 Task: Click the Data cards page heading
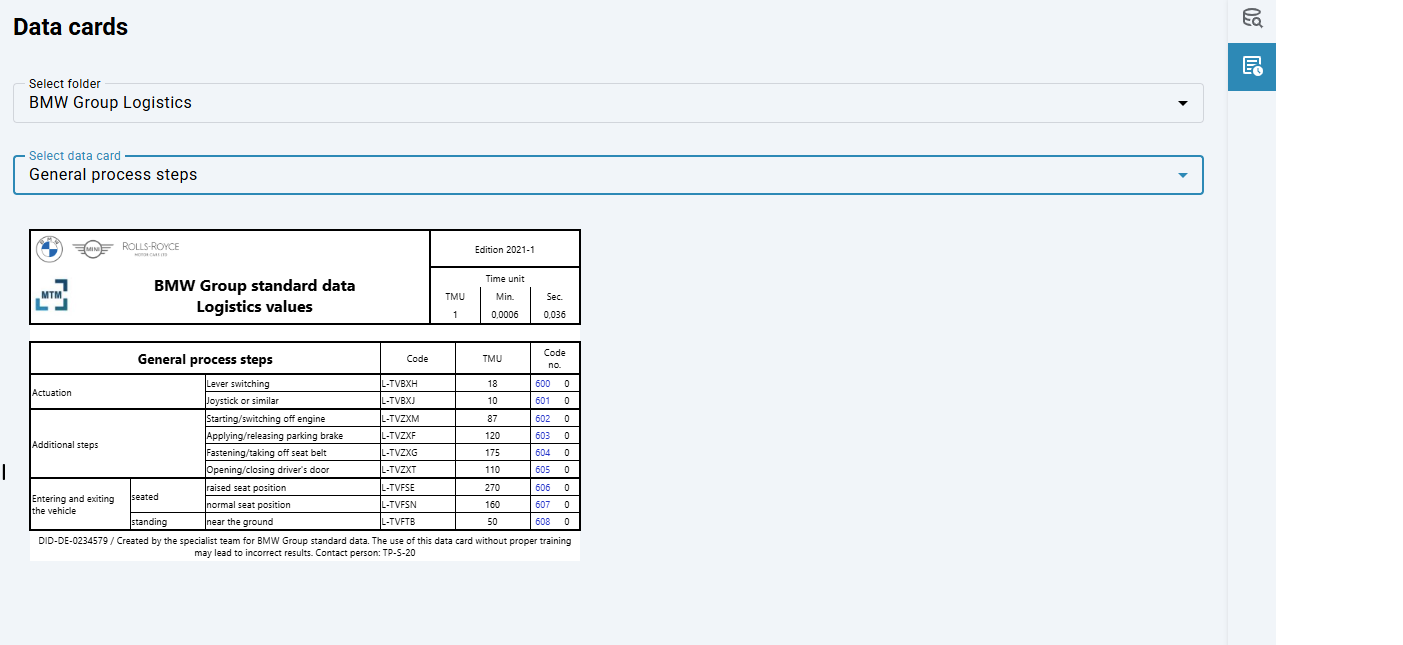point(70,27)
